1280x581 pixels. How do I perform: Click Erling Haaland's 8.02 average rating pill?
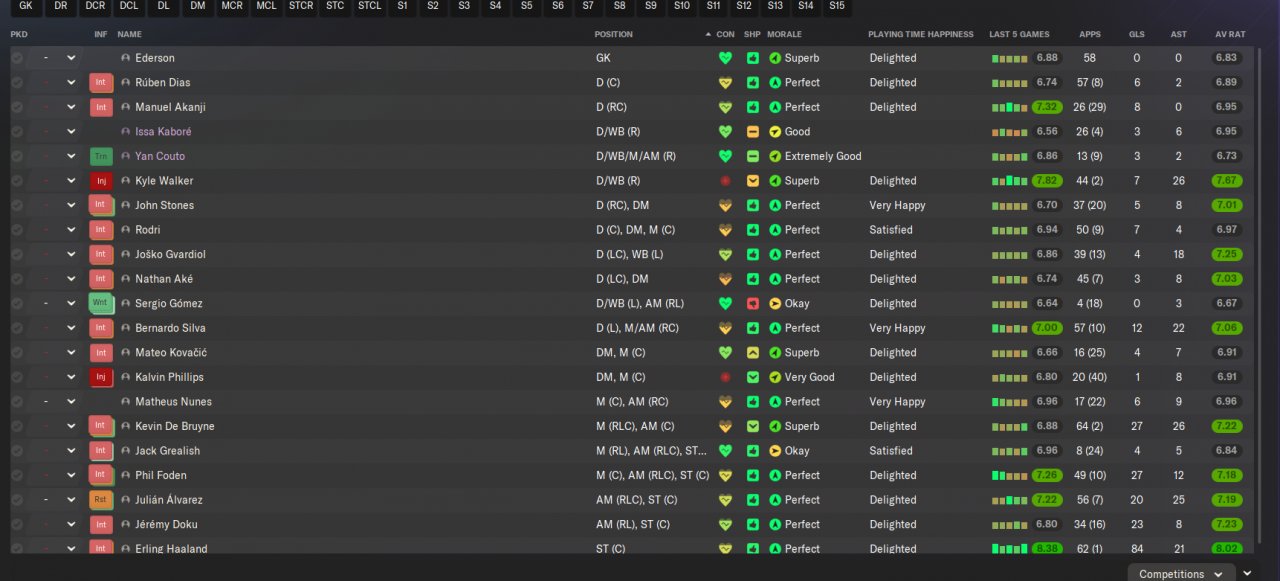click(x=1226, y=548)
